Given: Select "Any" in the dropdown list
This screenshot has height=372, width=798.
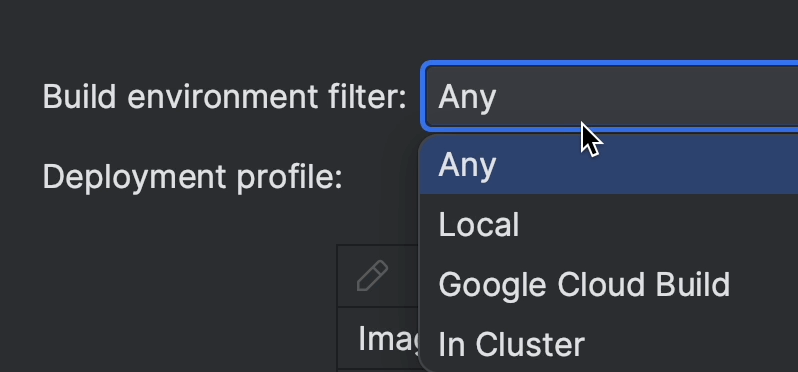Looking at the screenshot, I should click(x=609, y=164).
